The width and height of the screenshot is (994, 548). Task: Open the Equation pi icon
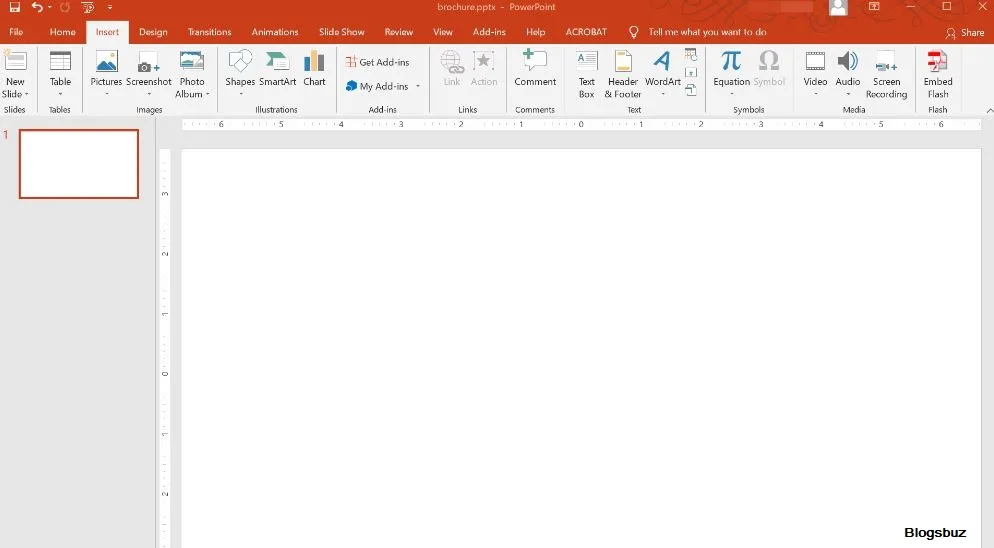click(731, 63)
